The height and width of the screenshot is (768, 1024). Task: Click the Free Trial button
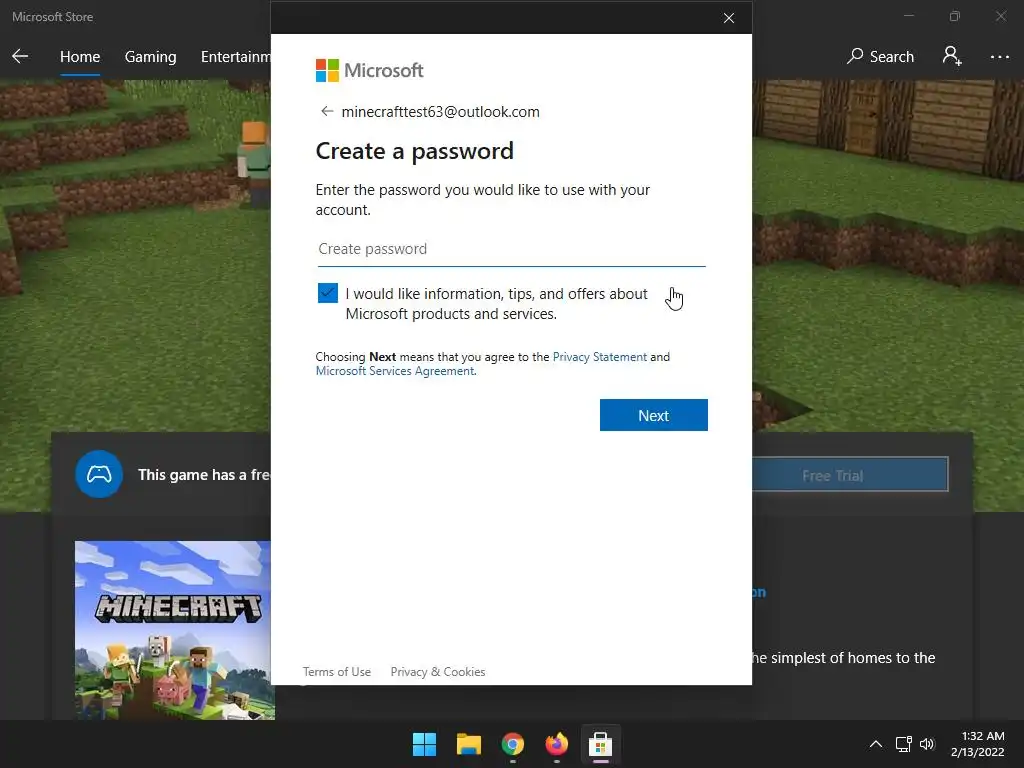click(x=850, y=475)
